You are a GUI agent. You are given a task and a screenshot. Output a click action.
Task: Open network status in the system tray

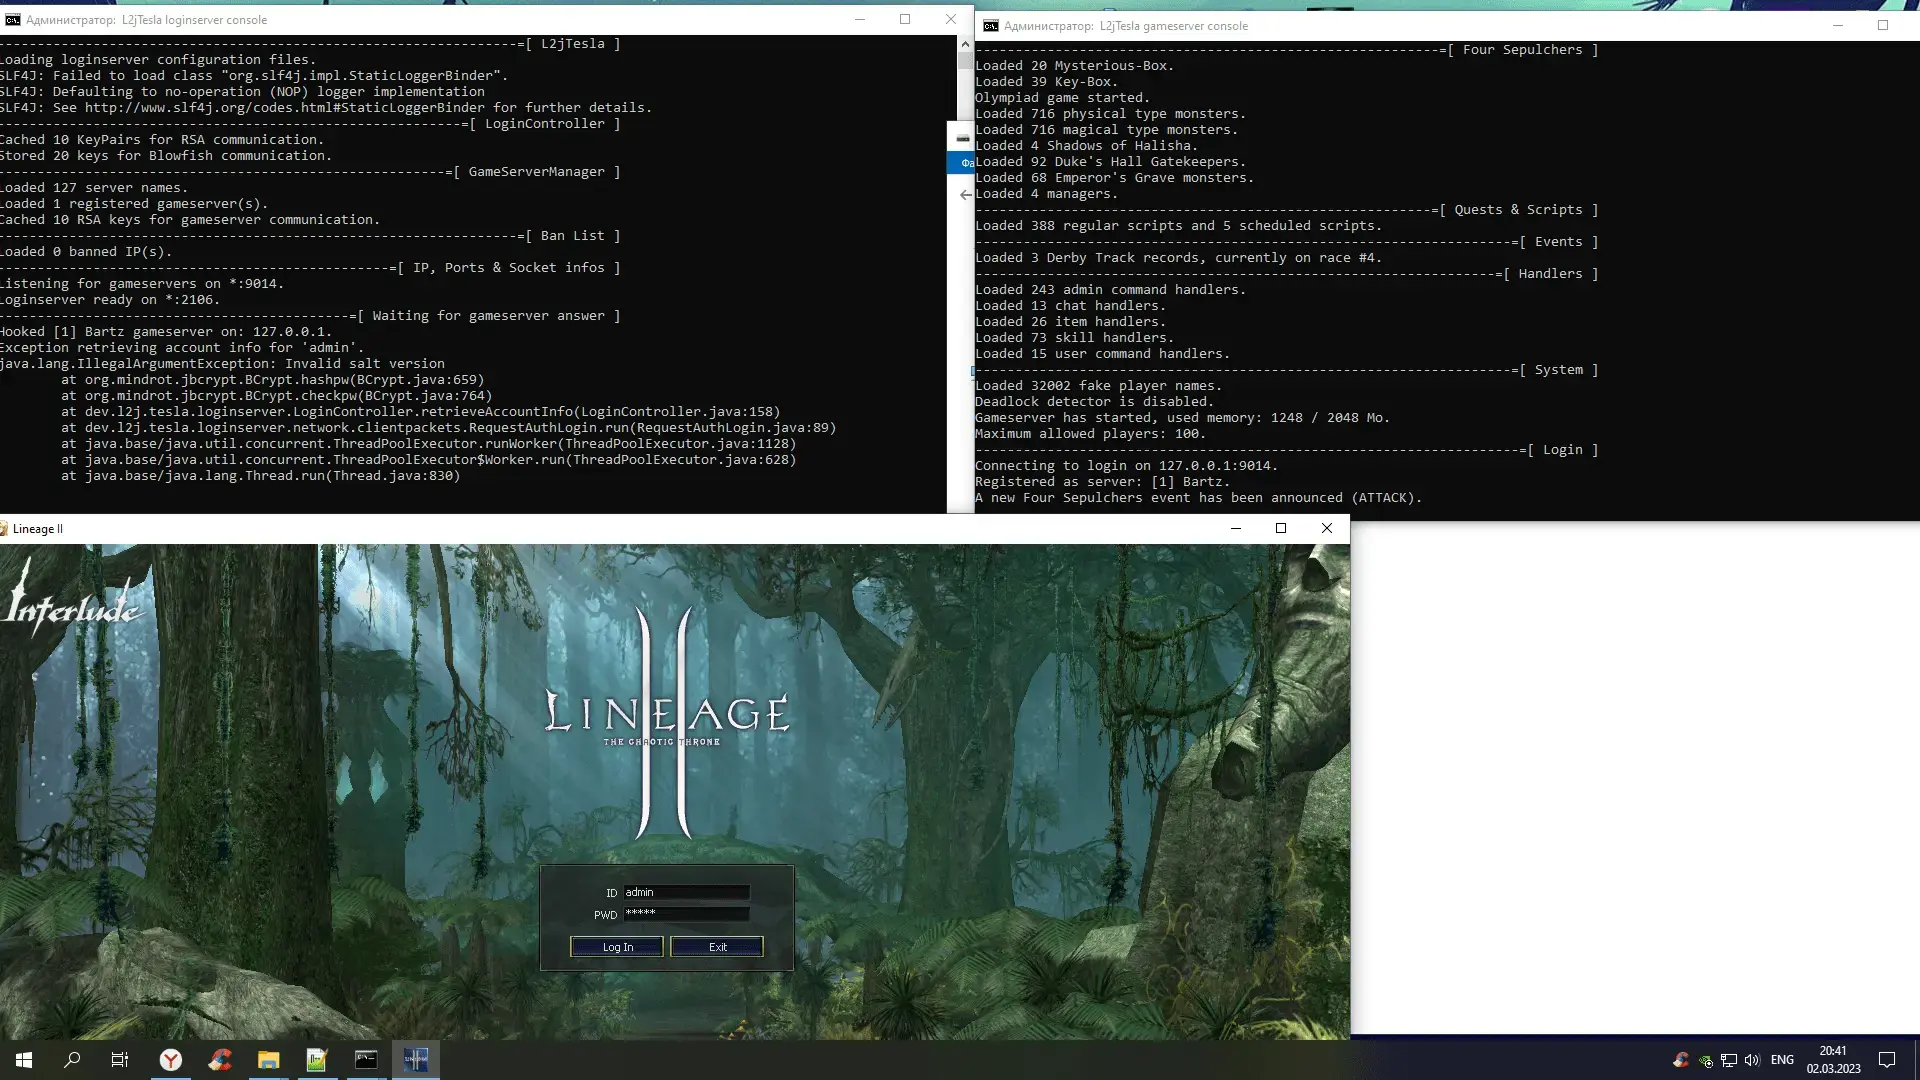[x=1728, y=1060]
